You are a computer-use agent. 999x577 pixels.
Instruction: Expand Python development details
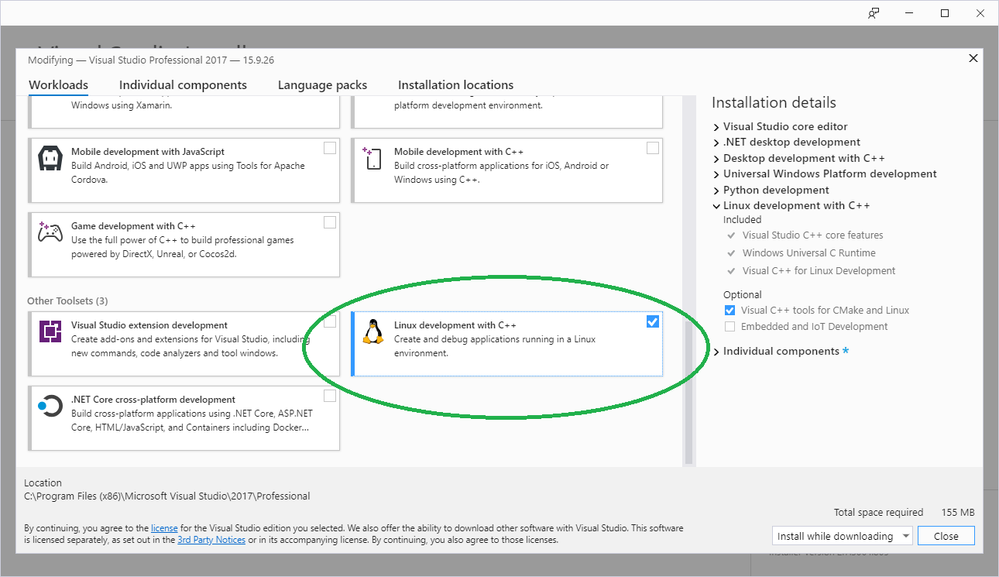click(716, 190)
